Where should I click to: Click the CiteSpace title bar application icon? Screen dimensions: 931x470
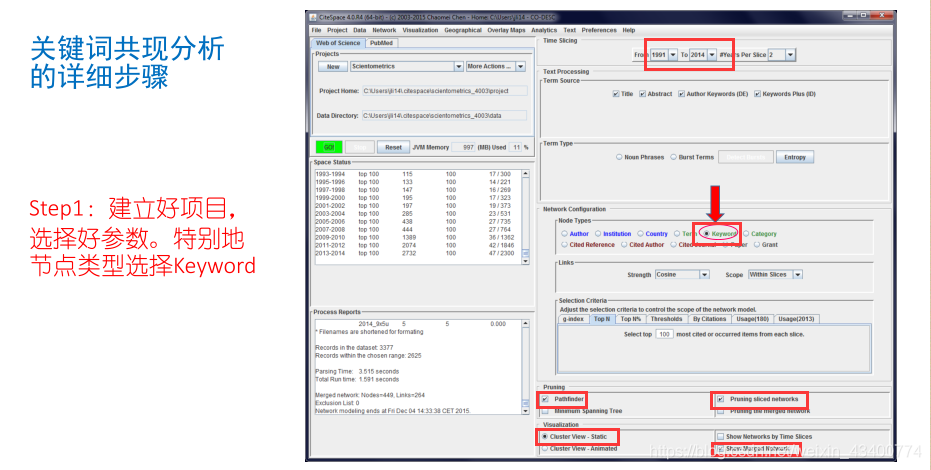[313, 17]
